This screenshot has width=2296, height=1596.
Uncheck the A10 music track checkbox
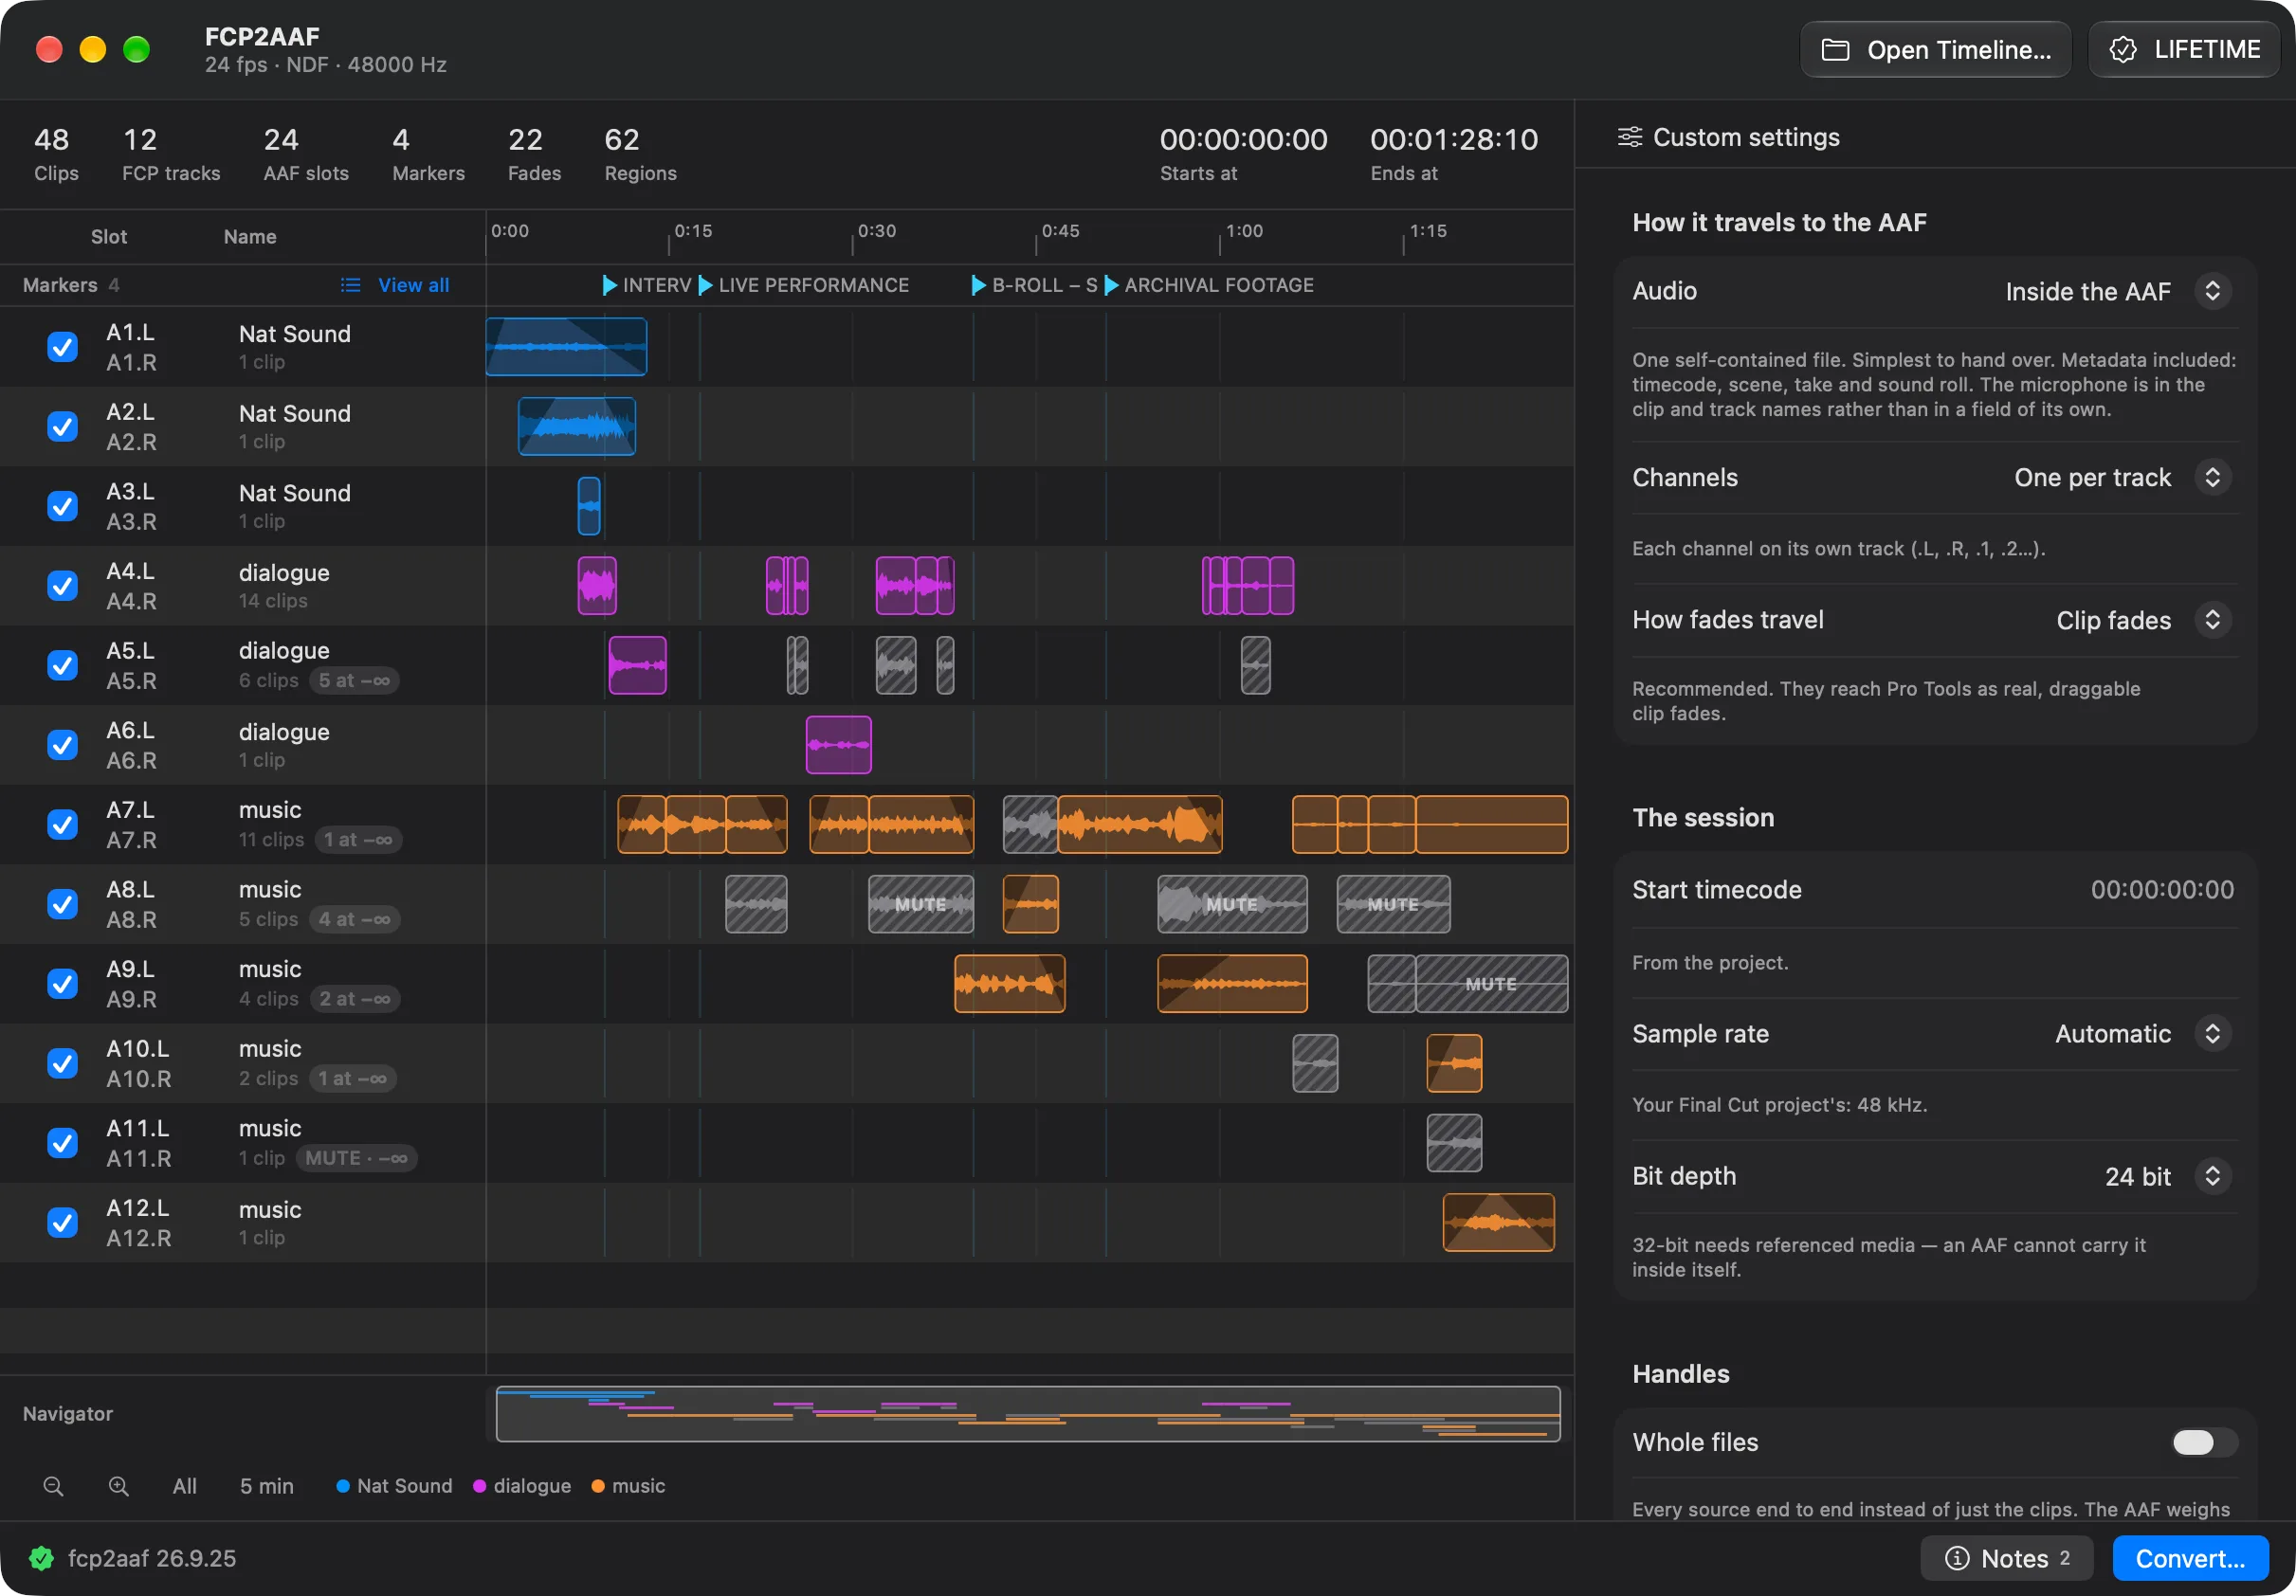coord(62,1063)
